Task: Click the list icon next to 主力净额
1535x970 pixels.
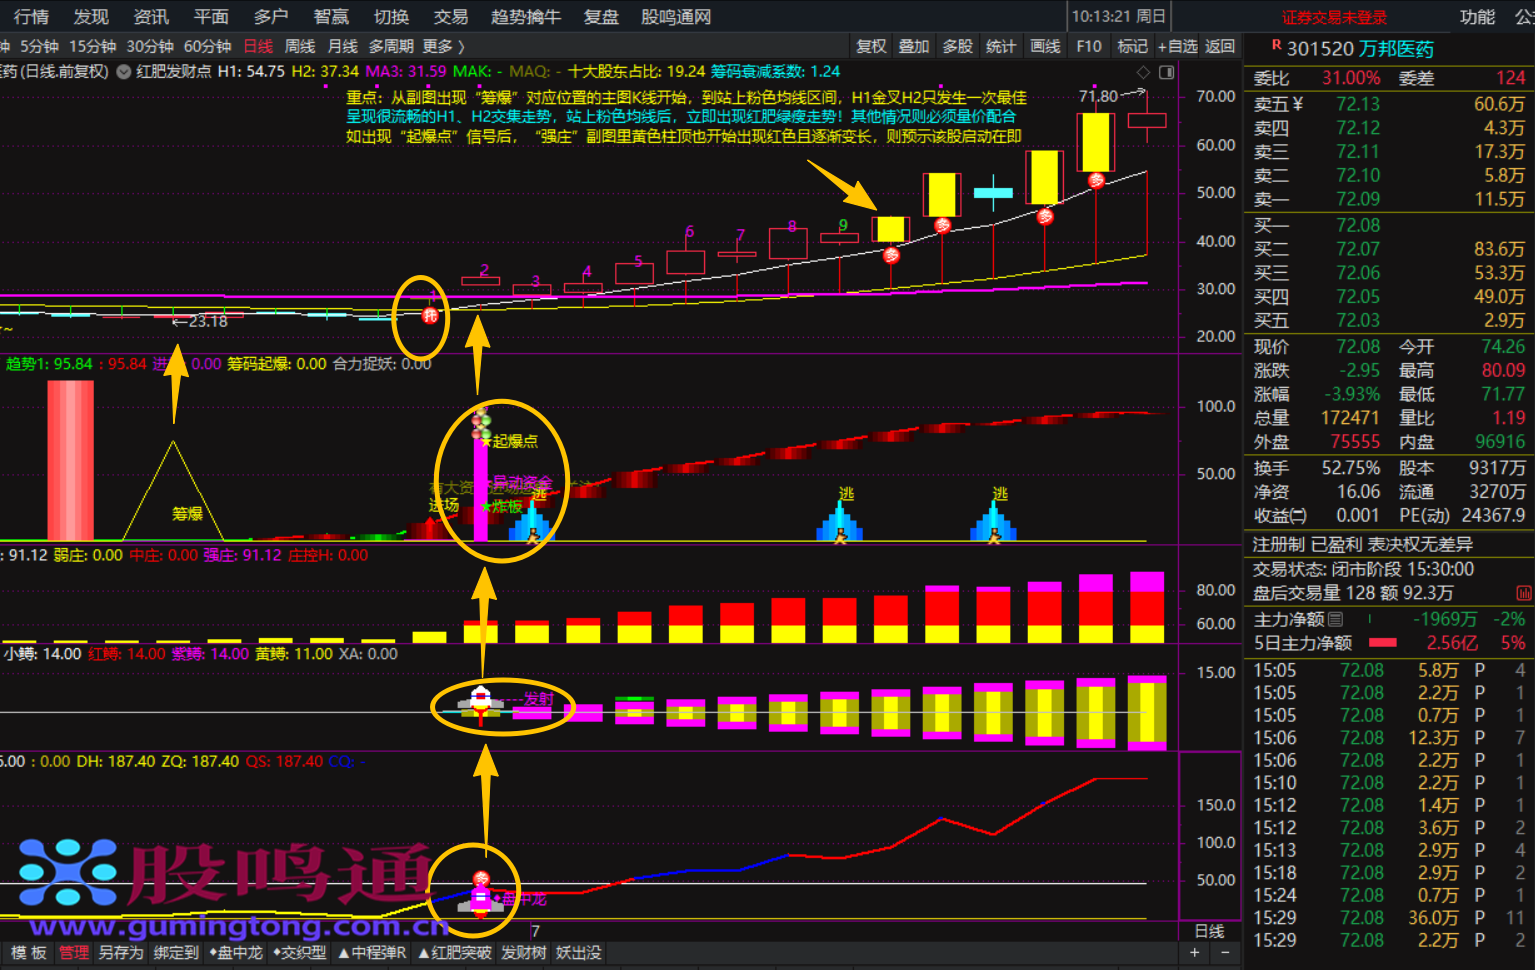Action: (1335, 619)
